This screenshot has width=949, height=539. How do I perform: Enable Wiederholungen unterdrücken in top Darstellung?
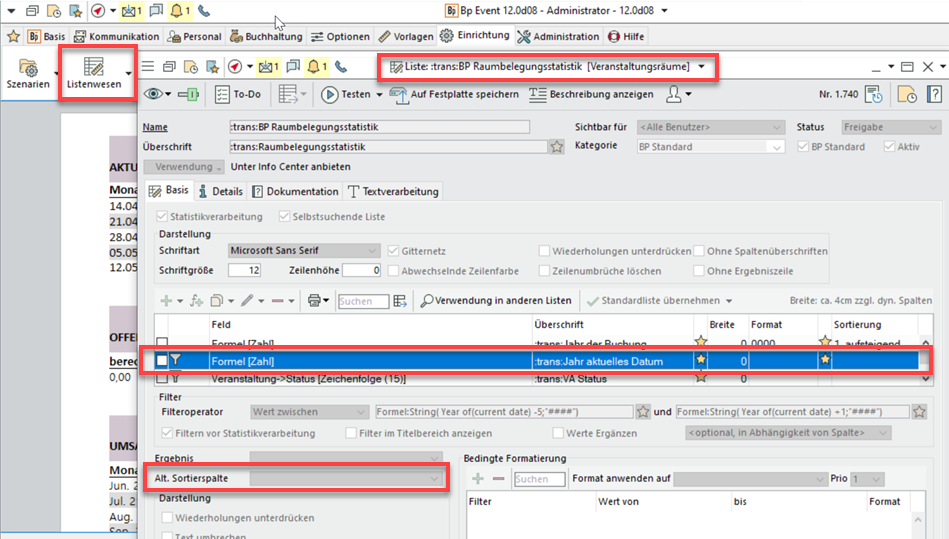click(x=545, y=251)
